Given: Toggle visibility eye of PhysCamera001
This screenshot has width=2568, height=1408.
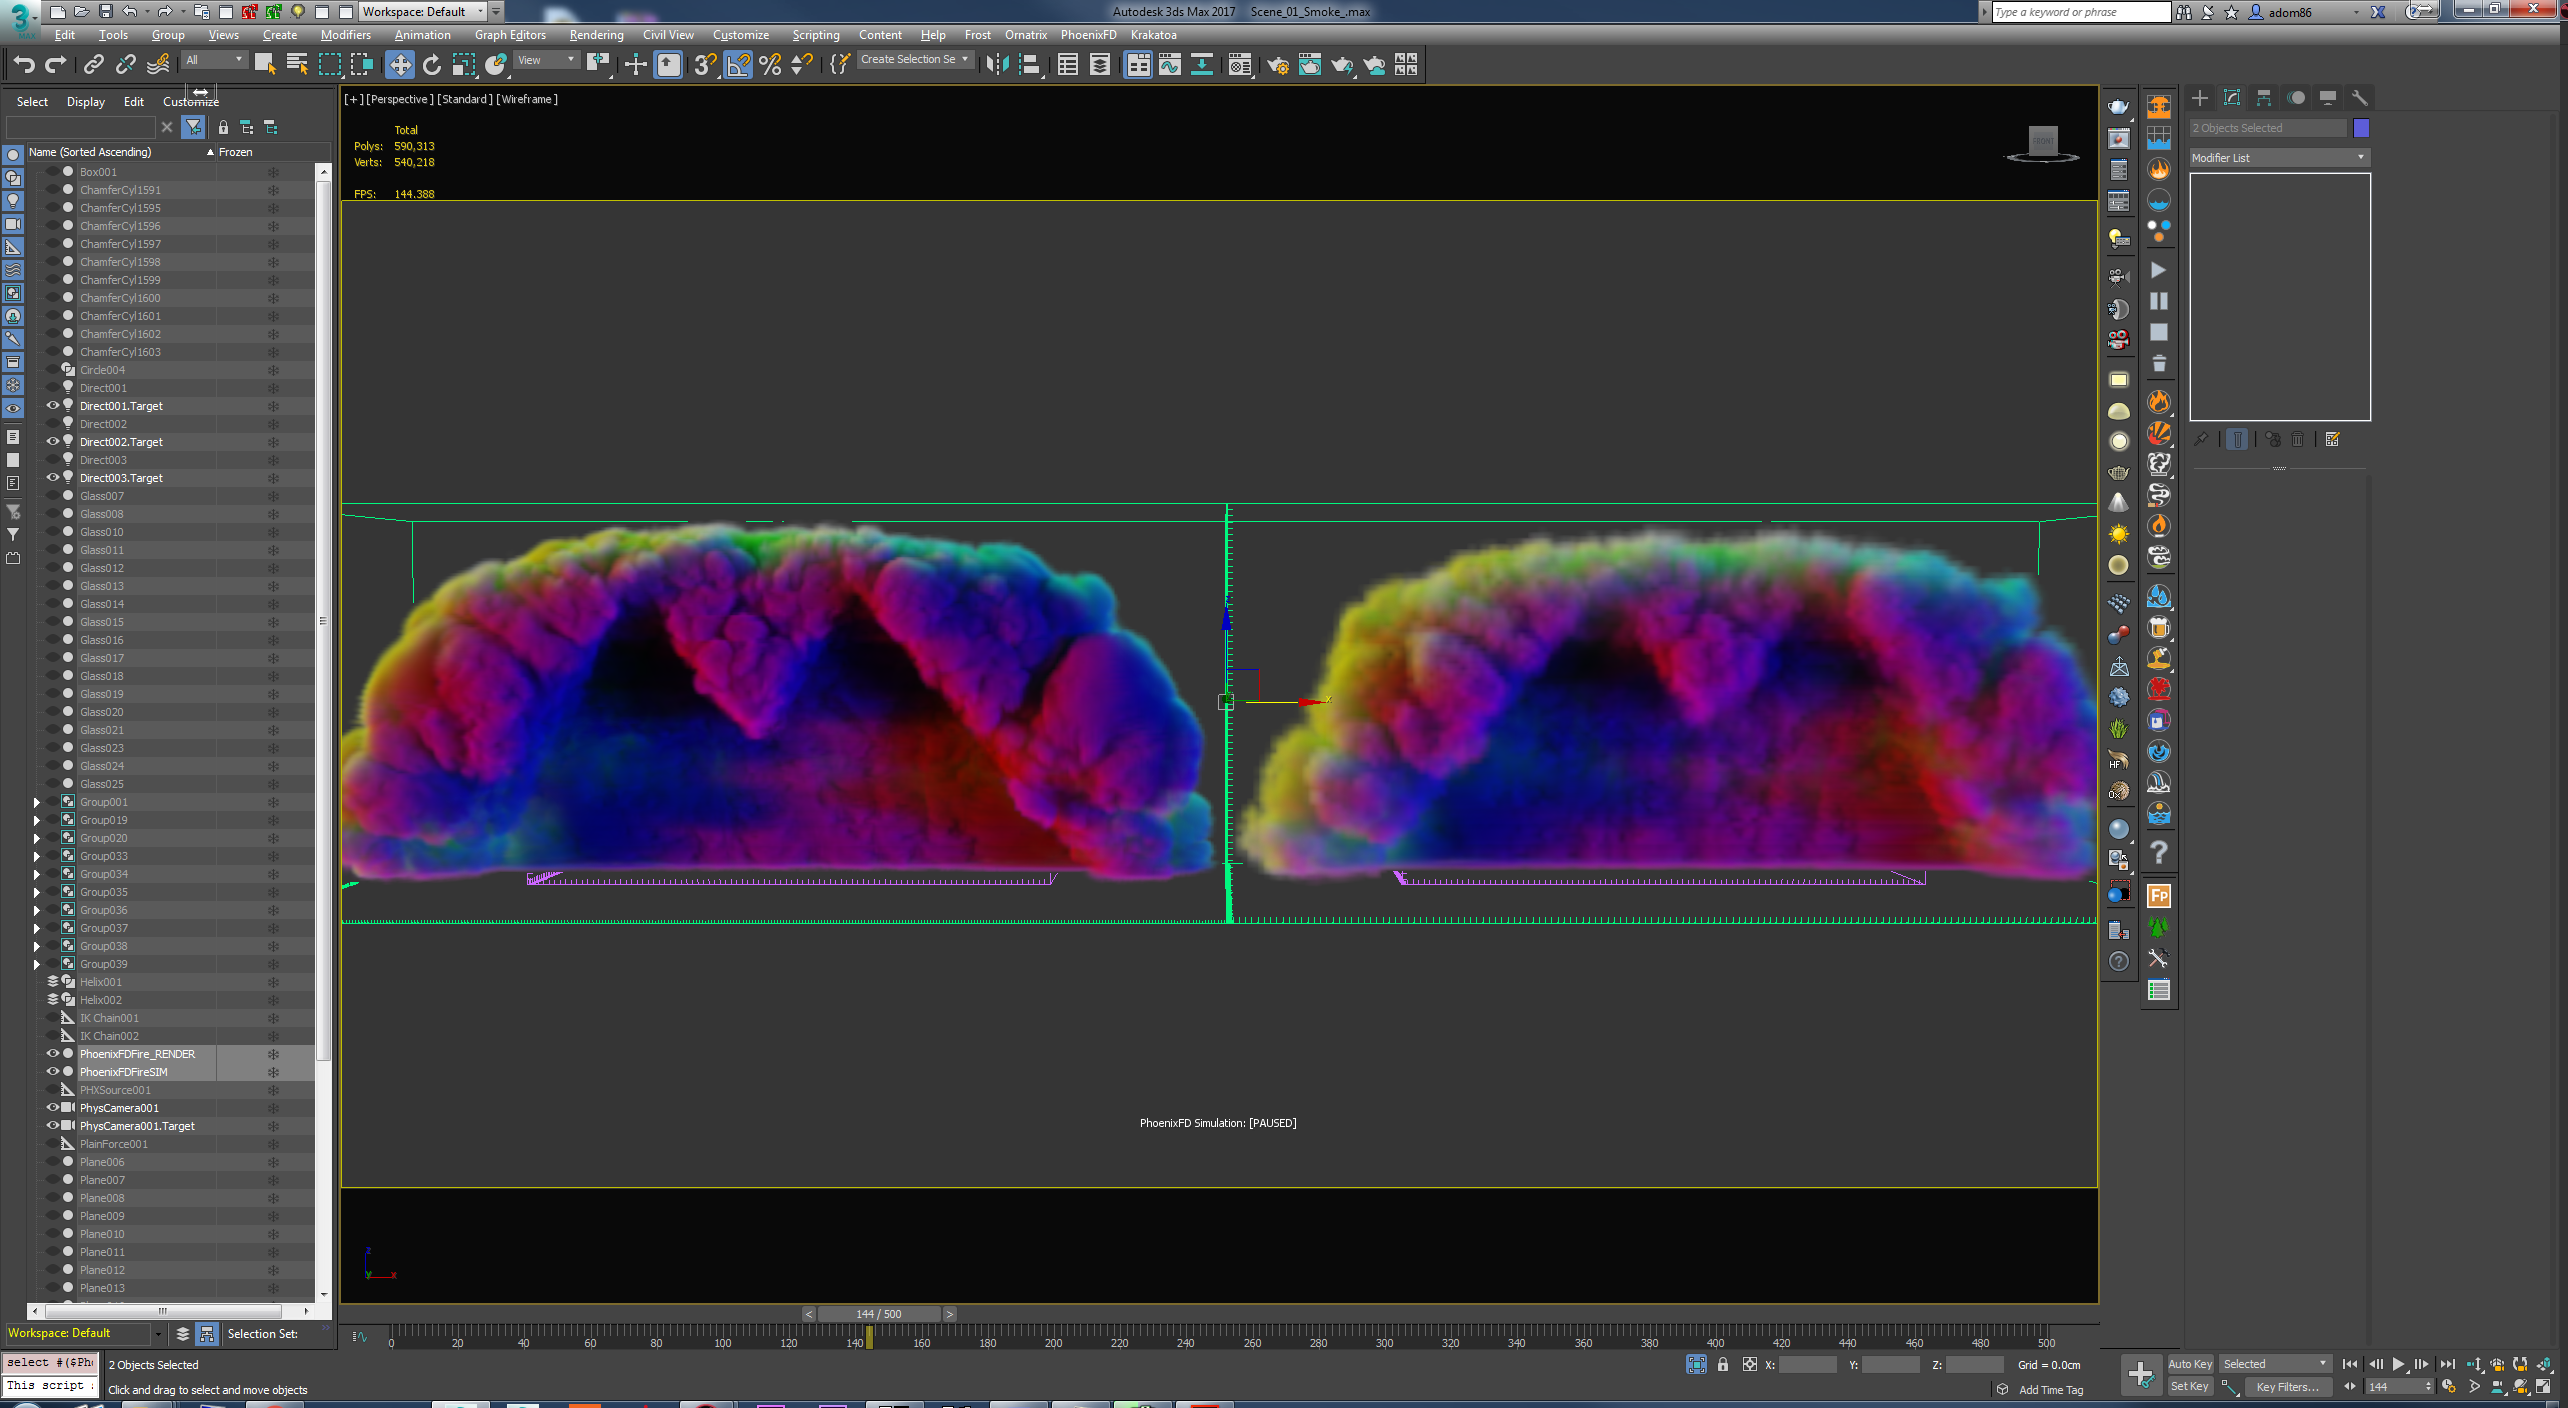Looking at the screenshot, I should click(53, 1108).
